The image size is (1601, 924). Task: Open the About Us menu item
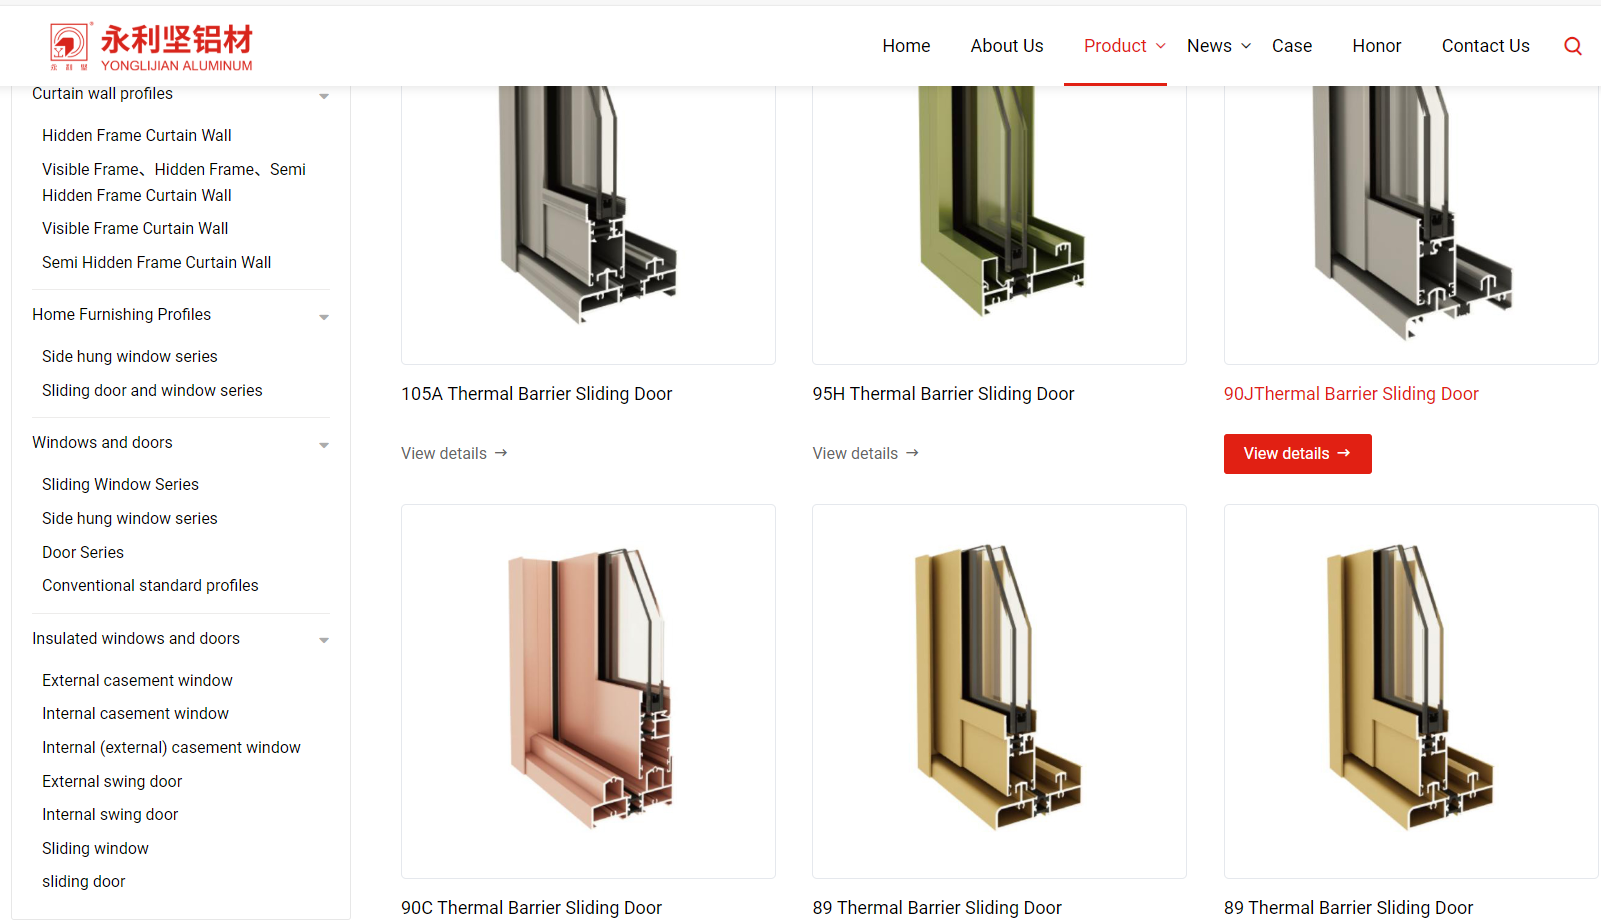pos(1007,46)
